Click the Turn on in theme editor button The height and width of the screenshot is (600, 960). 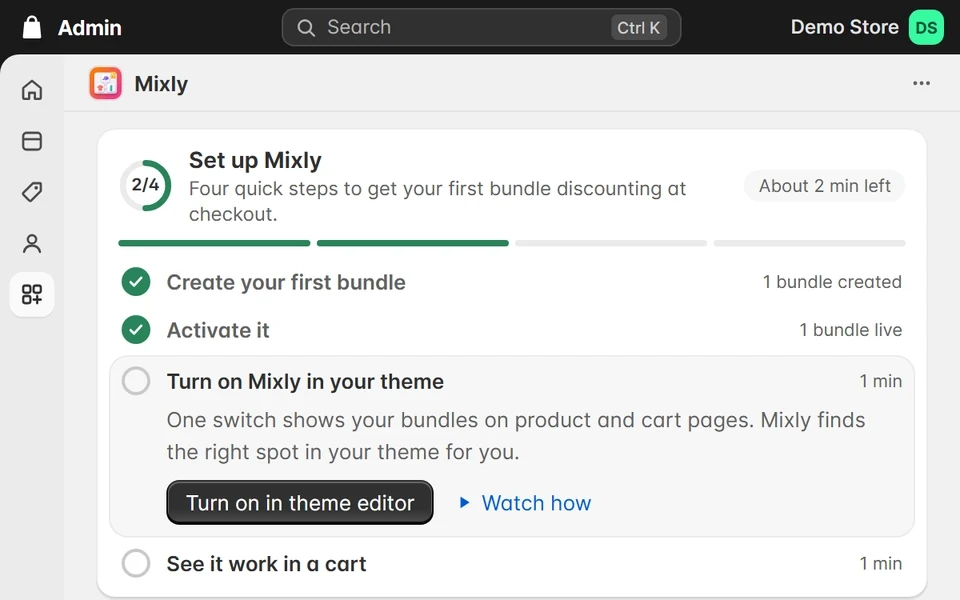tap(300, 503)
